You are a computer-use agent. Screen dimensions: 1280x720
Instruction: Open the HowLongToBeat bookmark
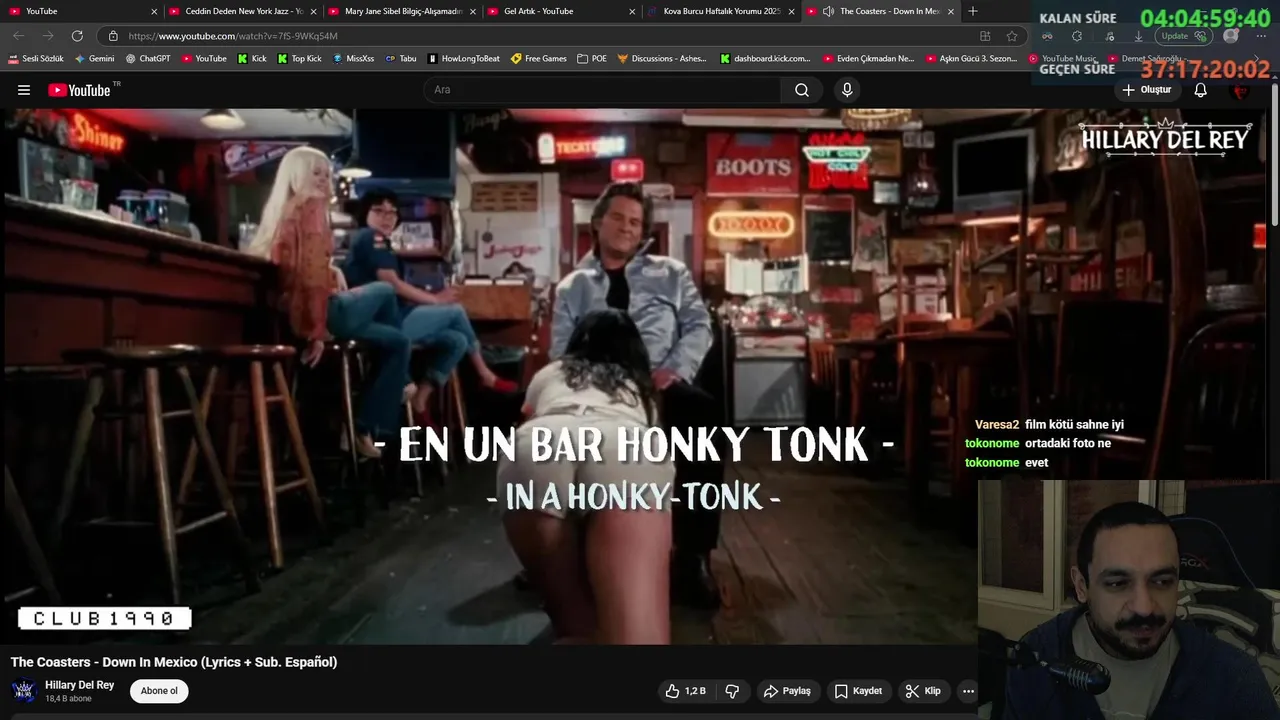point(464,59)
